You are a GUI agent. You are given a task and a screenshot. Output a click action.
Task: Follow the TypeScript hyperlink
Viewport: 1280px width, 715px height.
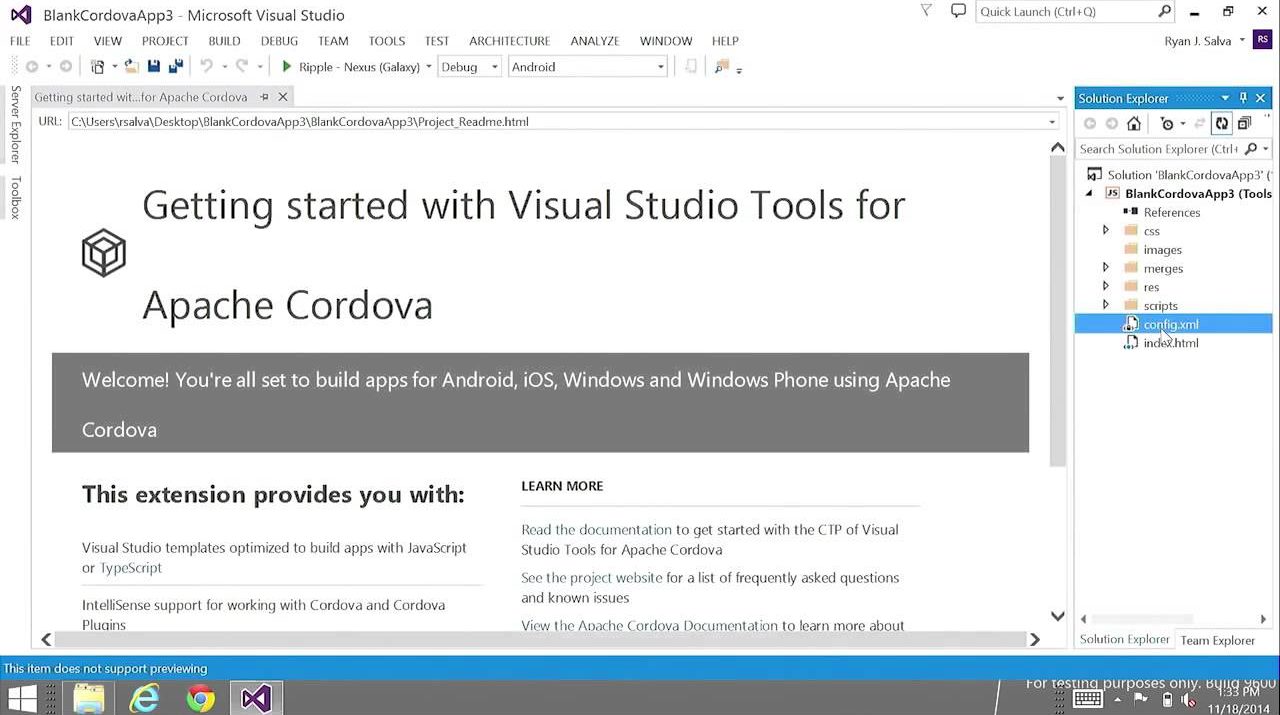coord(130,568)
